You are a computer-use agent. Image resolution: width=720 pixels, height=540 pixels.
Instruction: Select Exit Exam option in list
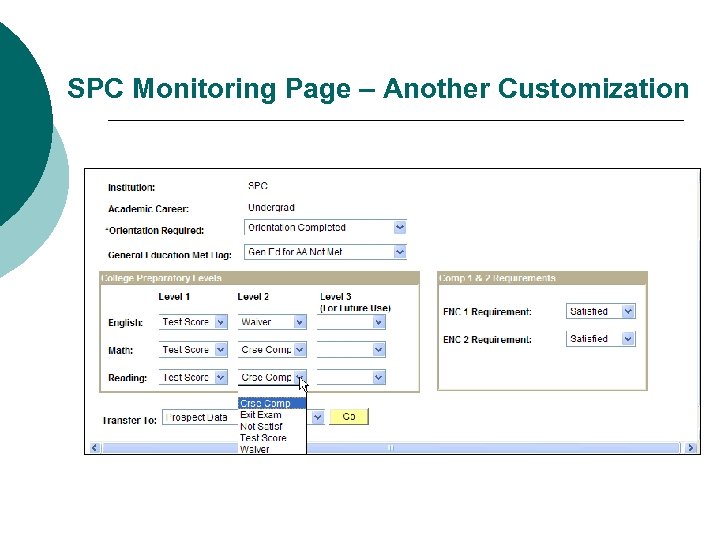272,415
